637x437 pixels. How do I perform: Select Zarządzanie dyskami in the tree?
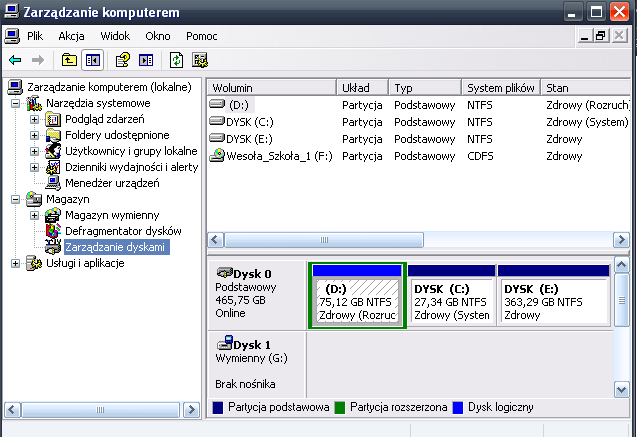tap(115, 247)
